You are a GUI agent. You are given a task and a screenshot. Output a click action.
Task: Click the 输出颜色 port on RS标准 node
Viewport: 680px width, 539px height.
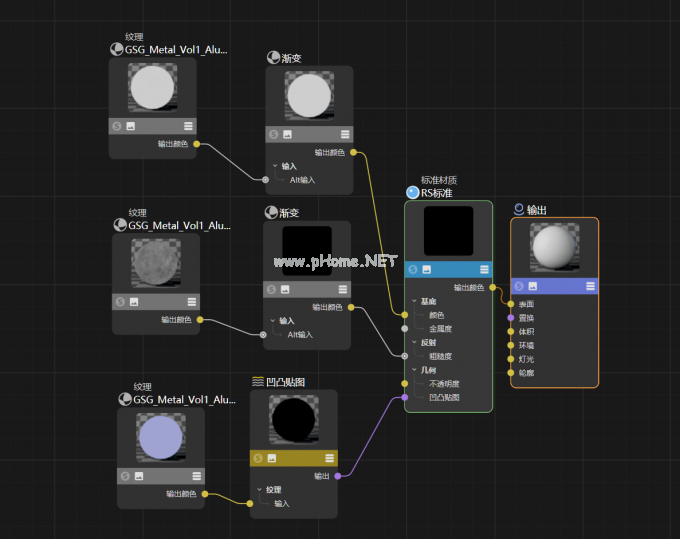coord(493,287)
